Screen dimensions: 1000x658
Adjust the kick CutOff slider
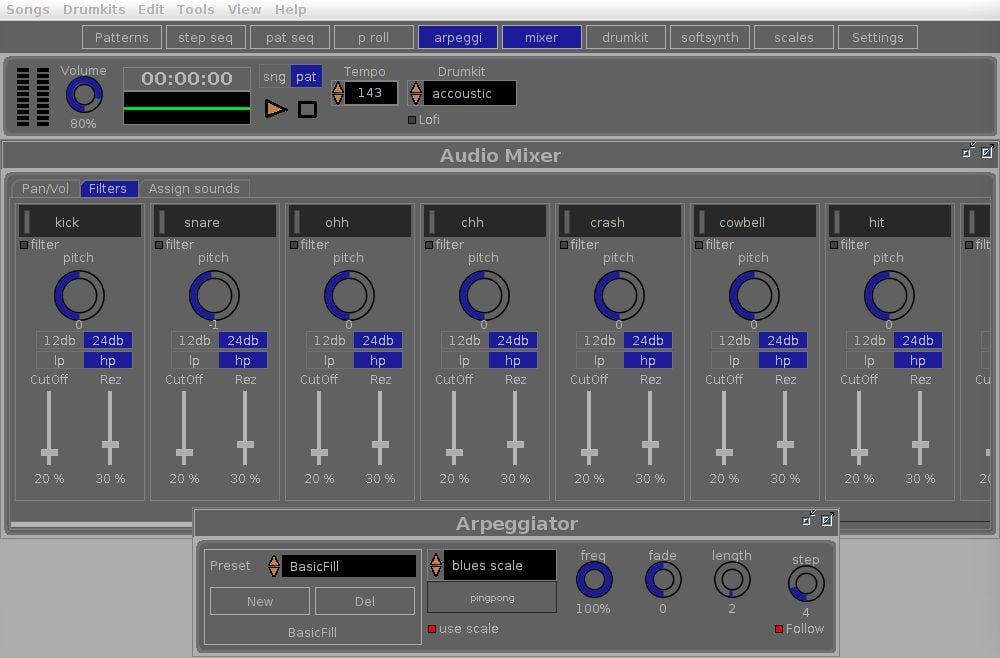(x=49, y=428)
